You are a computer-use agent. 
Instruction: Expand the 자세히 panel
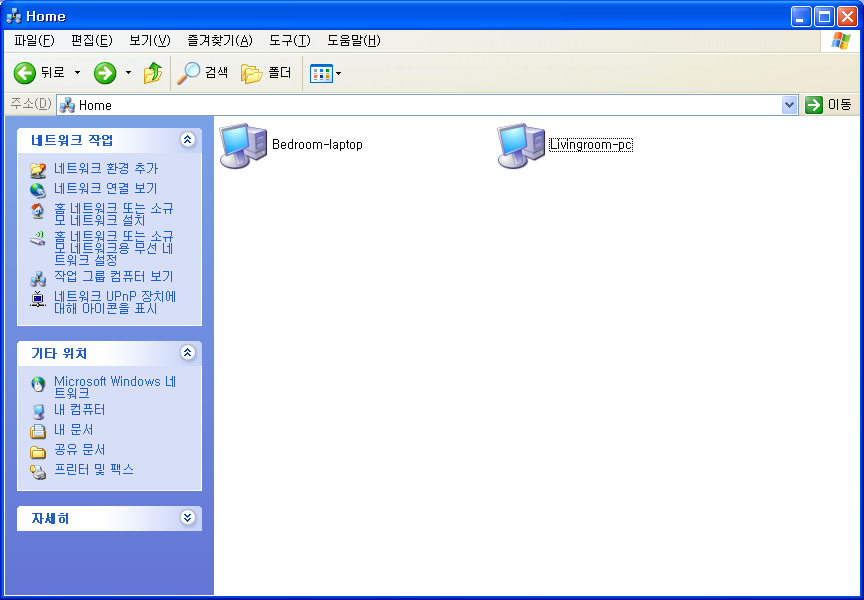coord(187,517)
